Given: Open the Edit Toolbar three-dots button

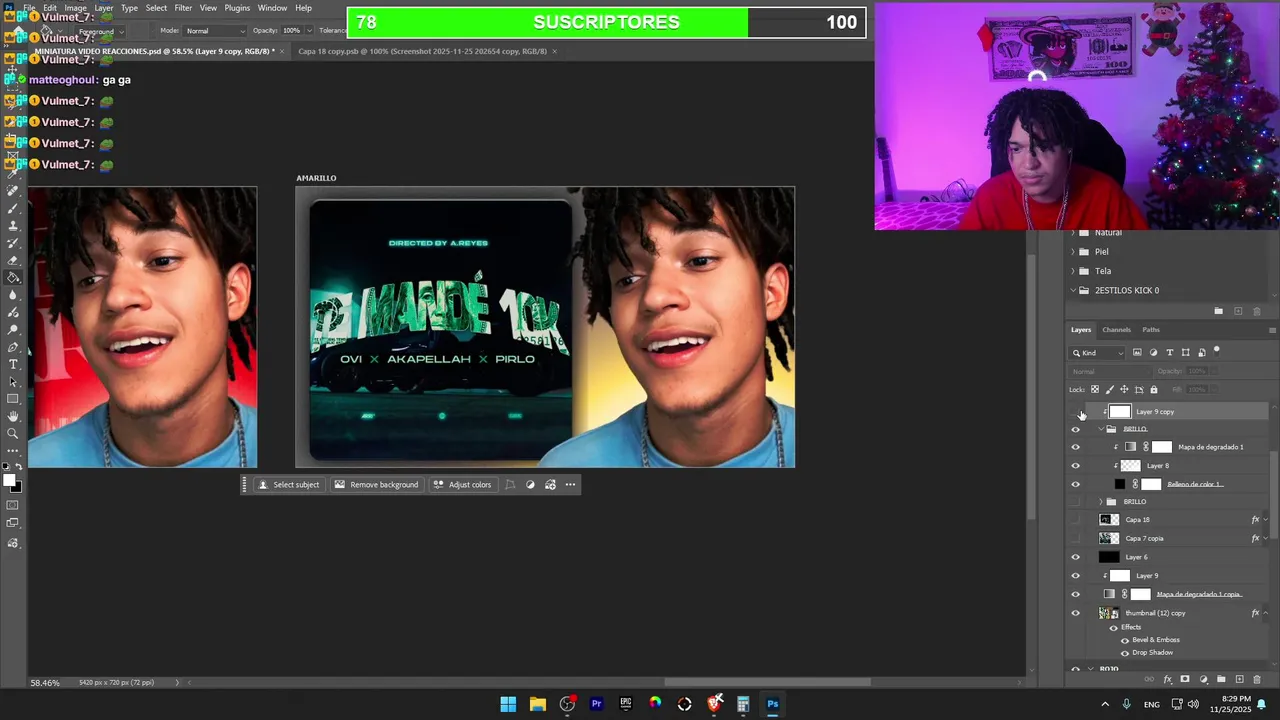Looking at the screenshot, I should [13, 450].
